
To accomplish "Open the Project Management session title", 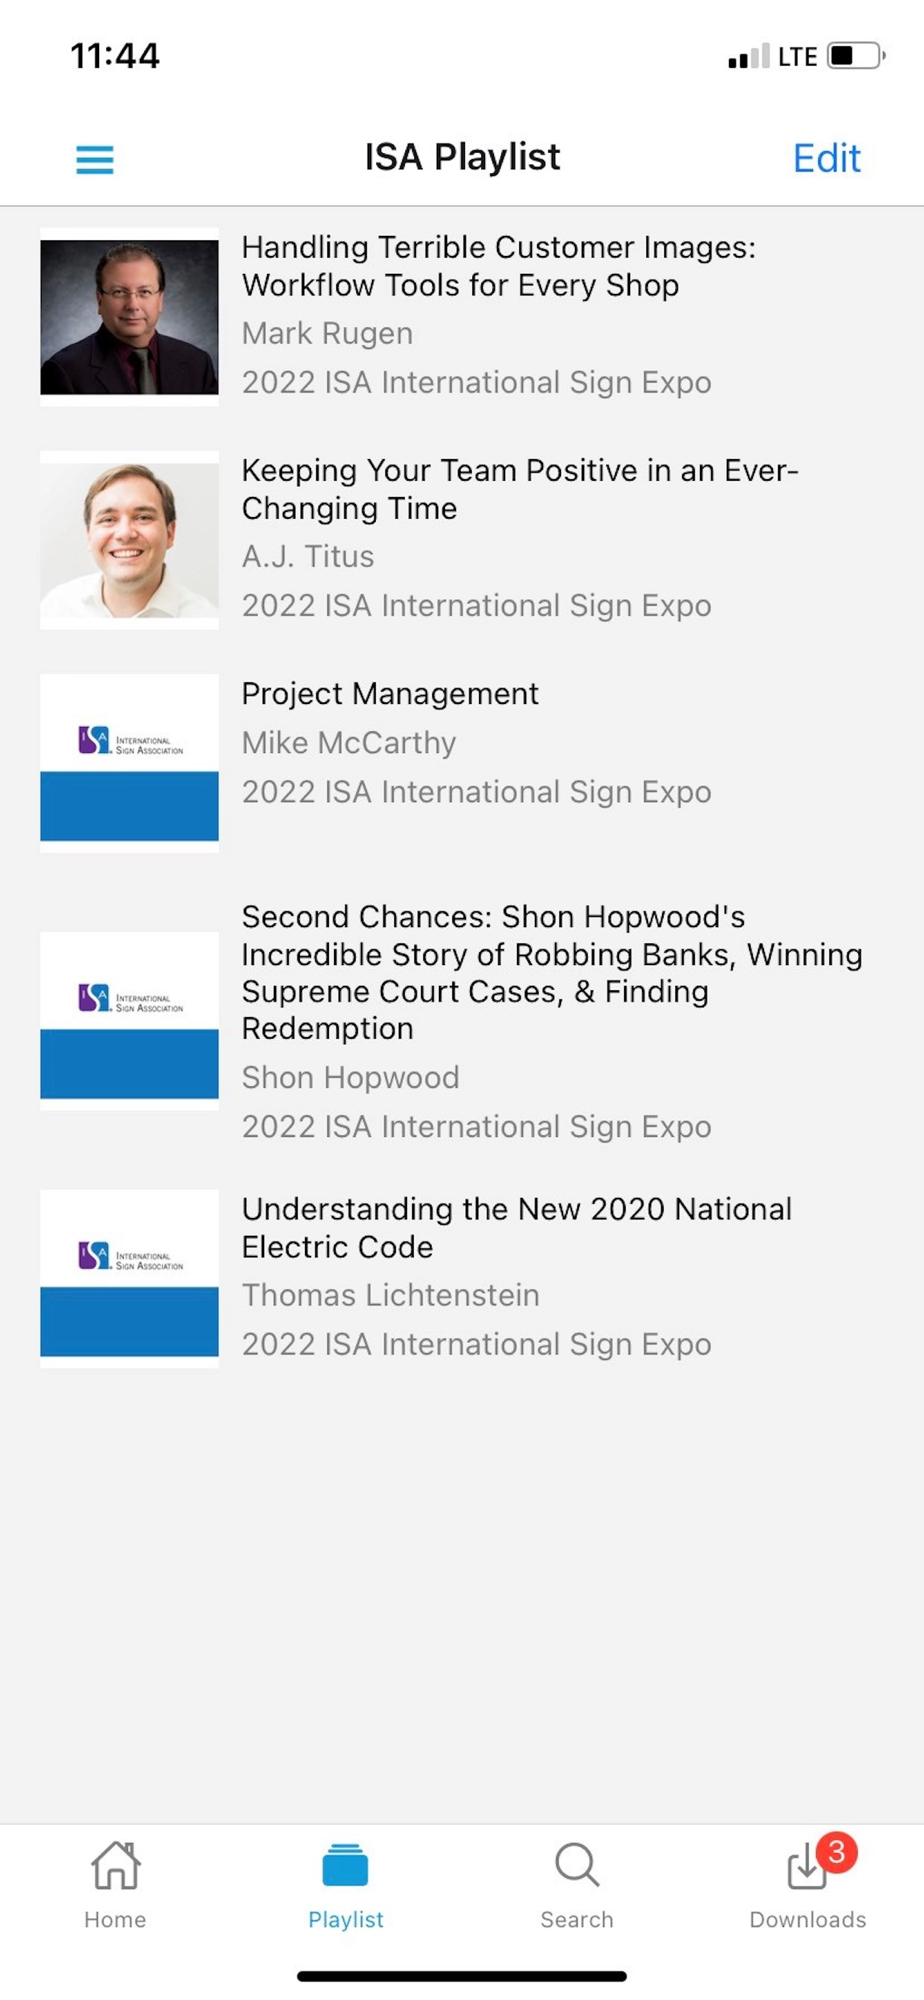I will pyautogui.click(x=390, y=693).
